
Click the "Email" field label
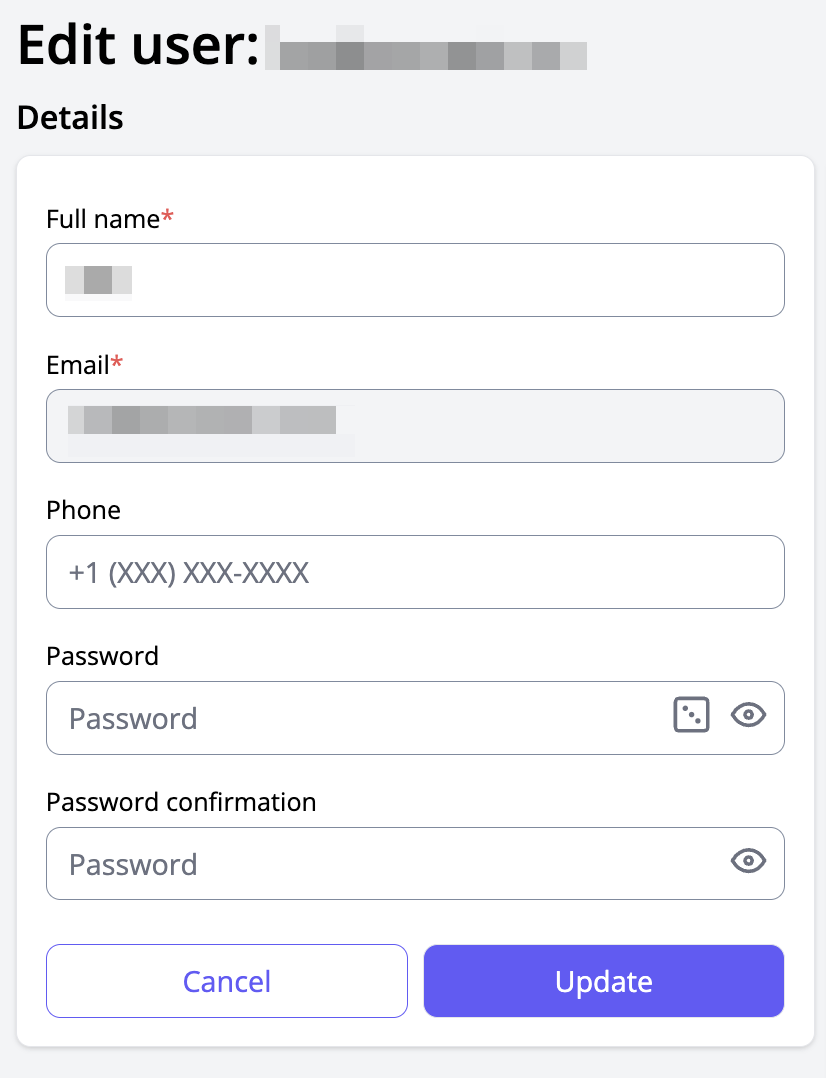[78, 365]
